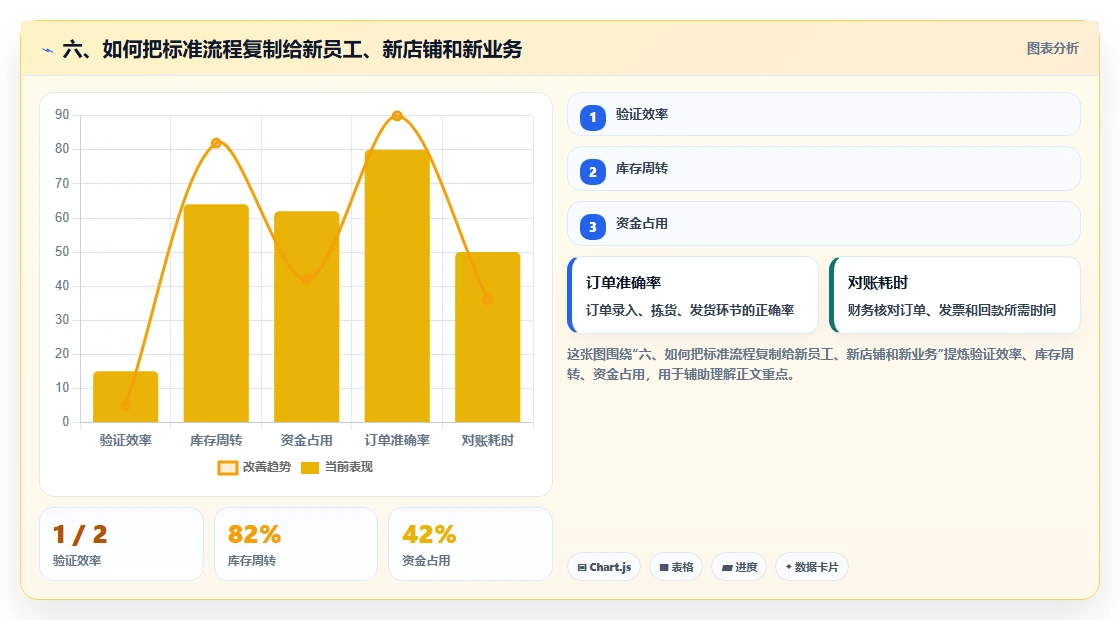The width and height of the screenshot is (1120, 620).
Task: Select the 表格 tag text
Action: 682,567
